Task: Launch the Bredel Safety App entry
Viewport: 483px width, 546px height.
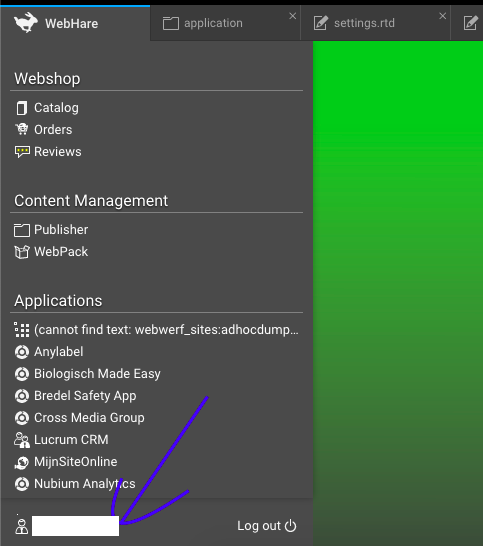Action: (75, 396)
